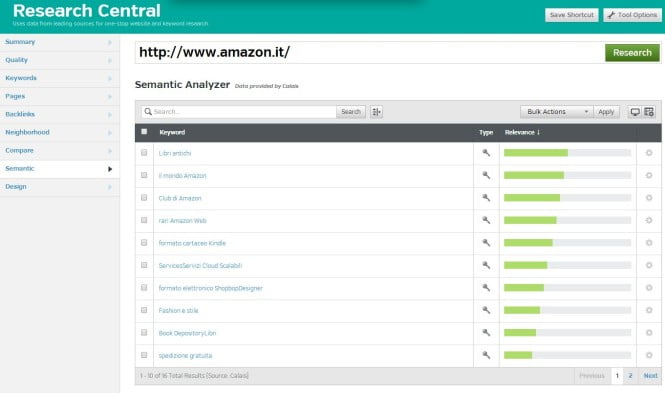Open magnifier icon for Fashion e stile row
Image resolution: width=665 pixels, height=393 pixels.
click(x=486, y=310)
